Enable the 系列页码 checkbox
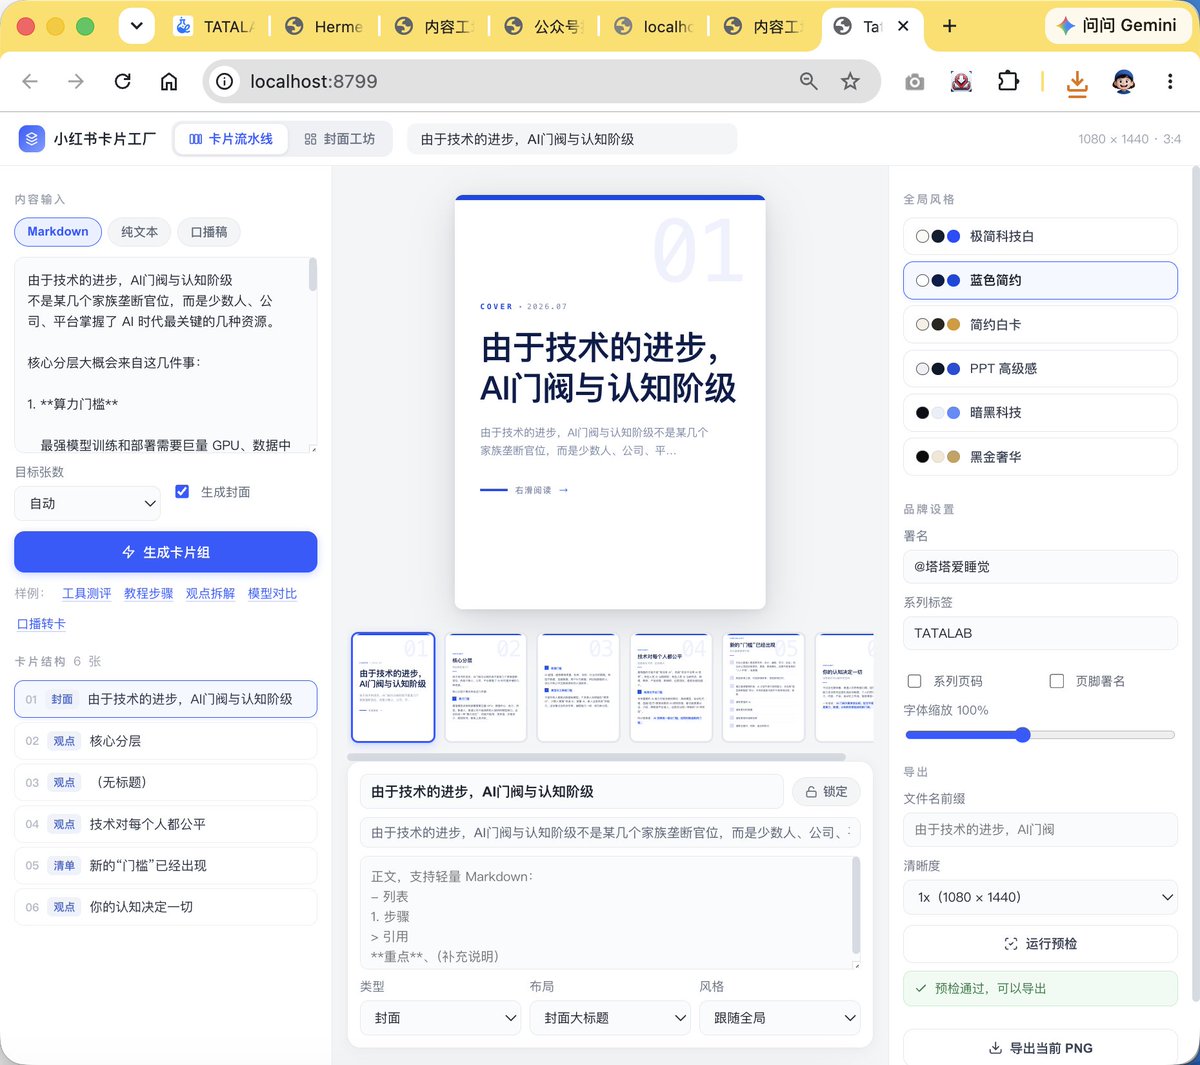 pos(914,681)
